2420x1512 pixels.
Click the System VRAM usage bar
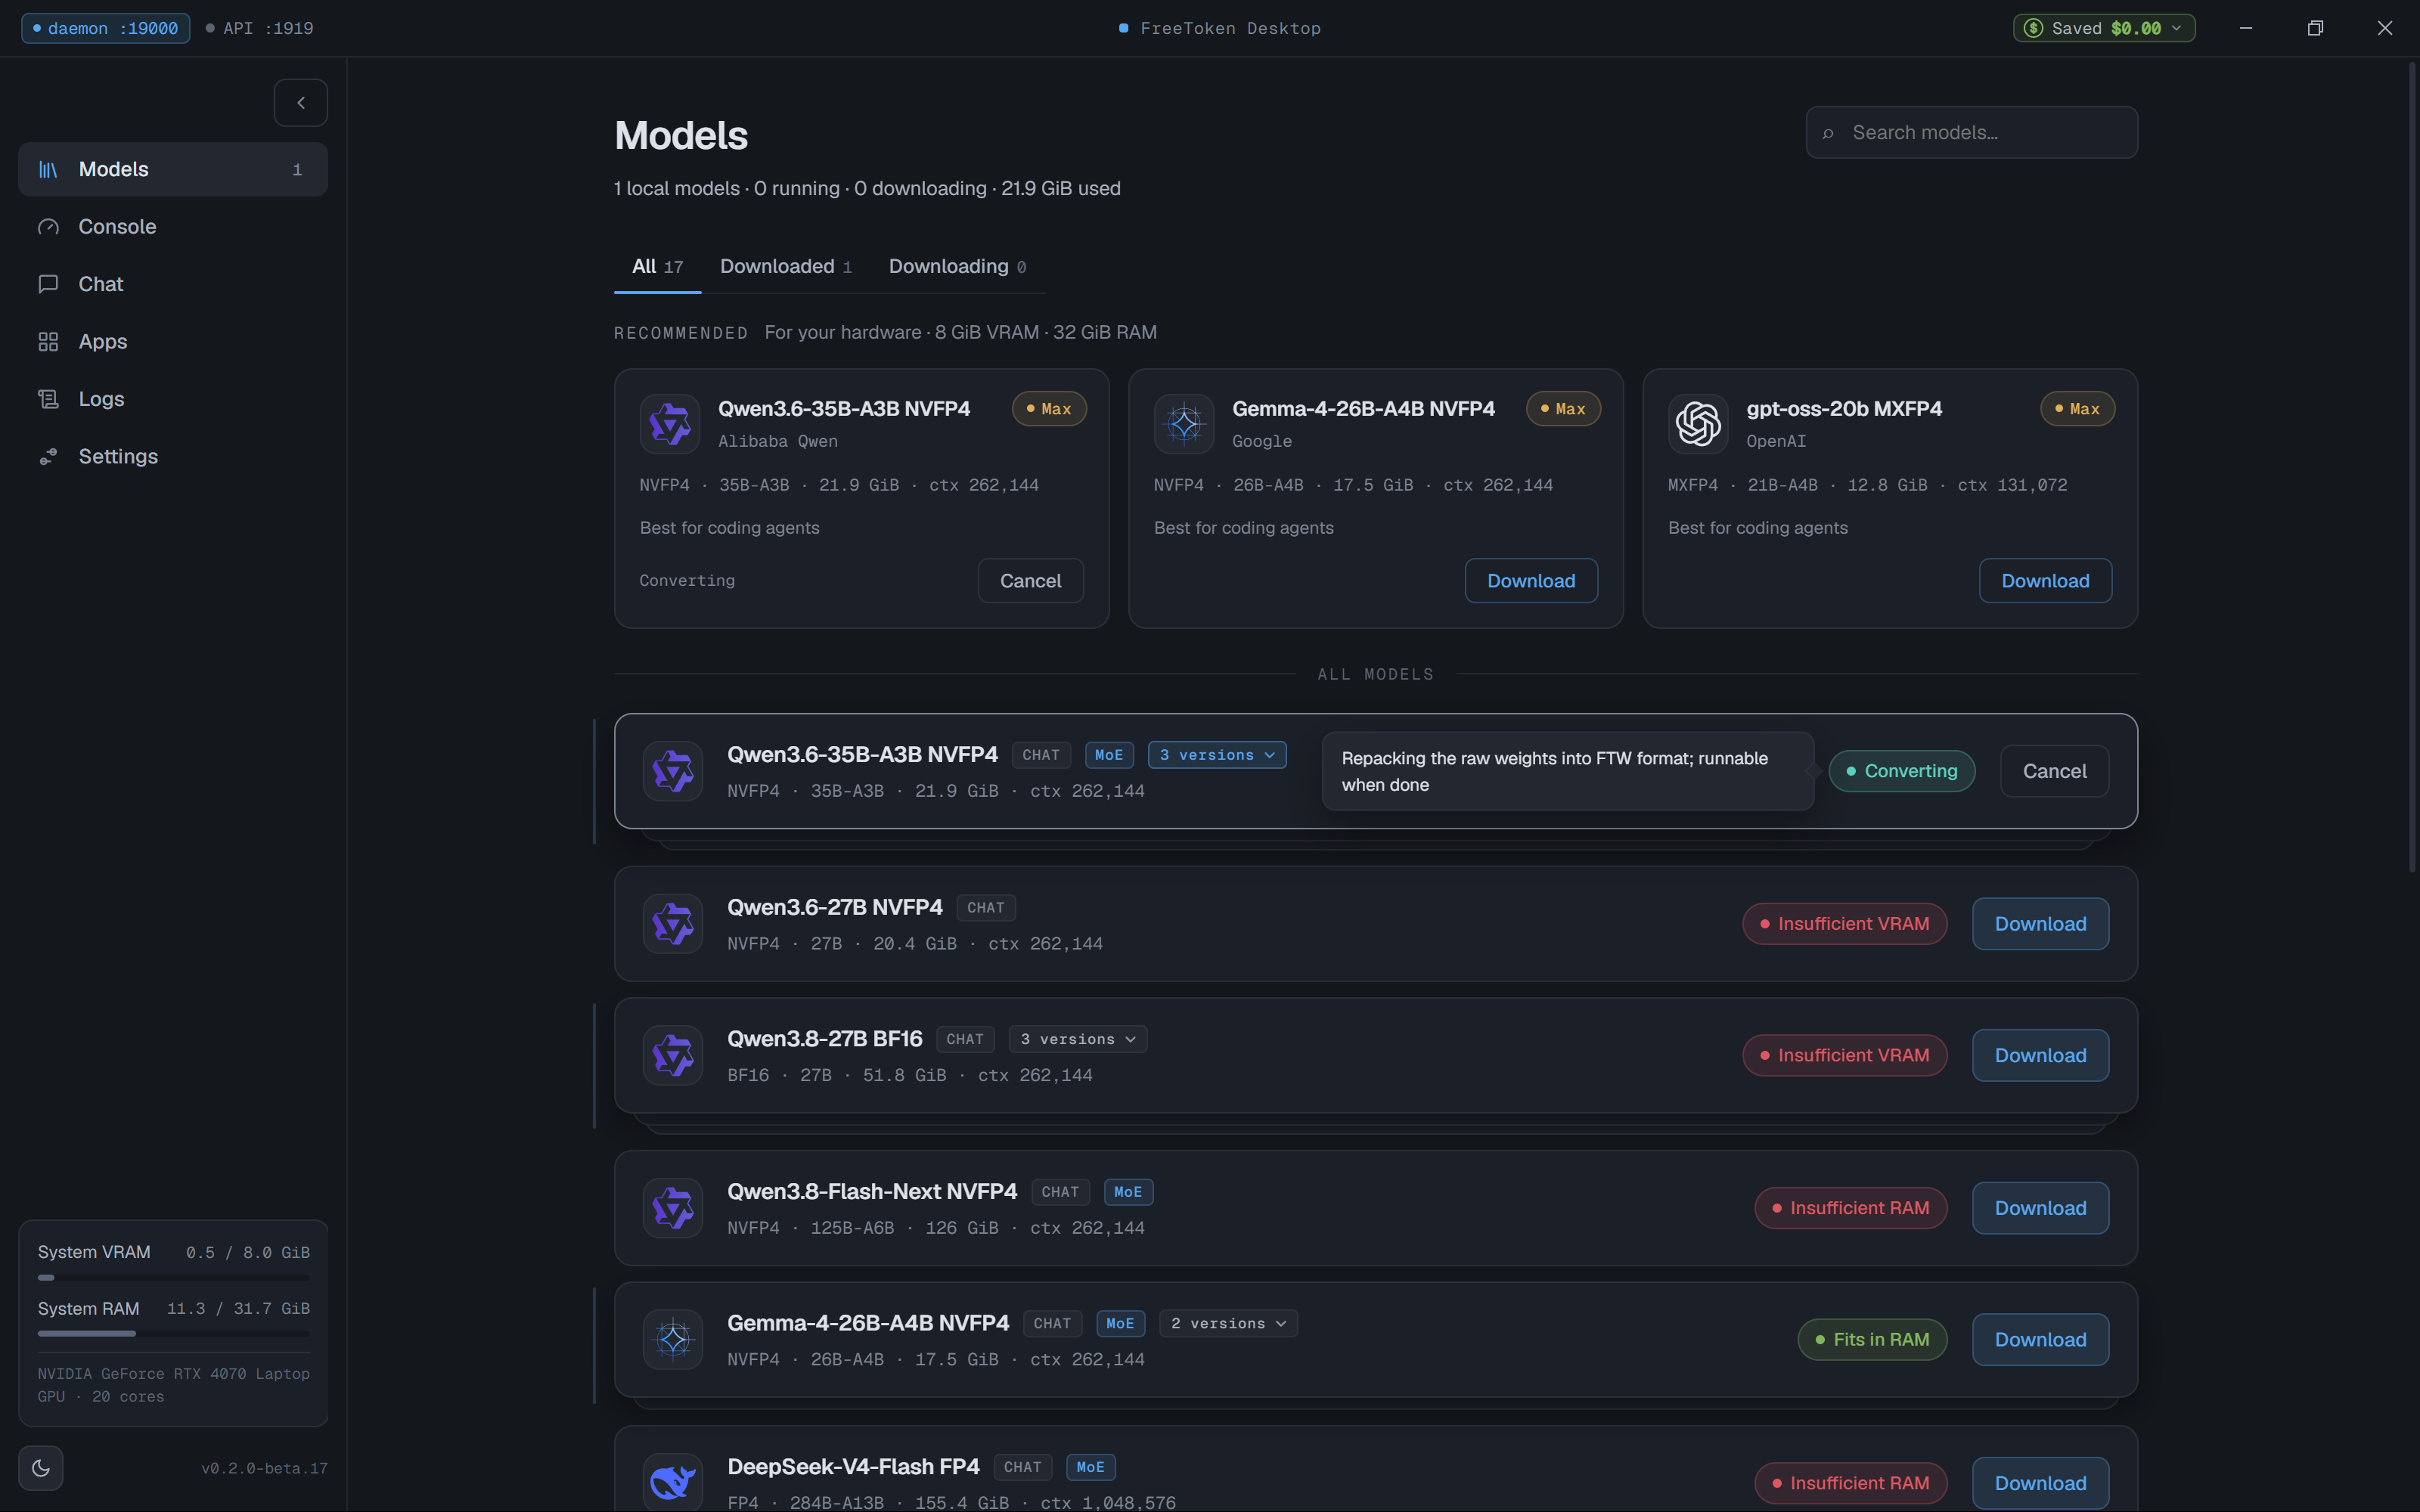(174, 1278)
